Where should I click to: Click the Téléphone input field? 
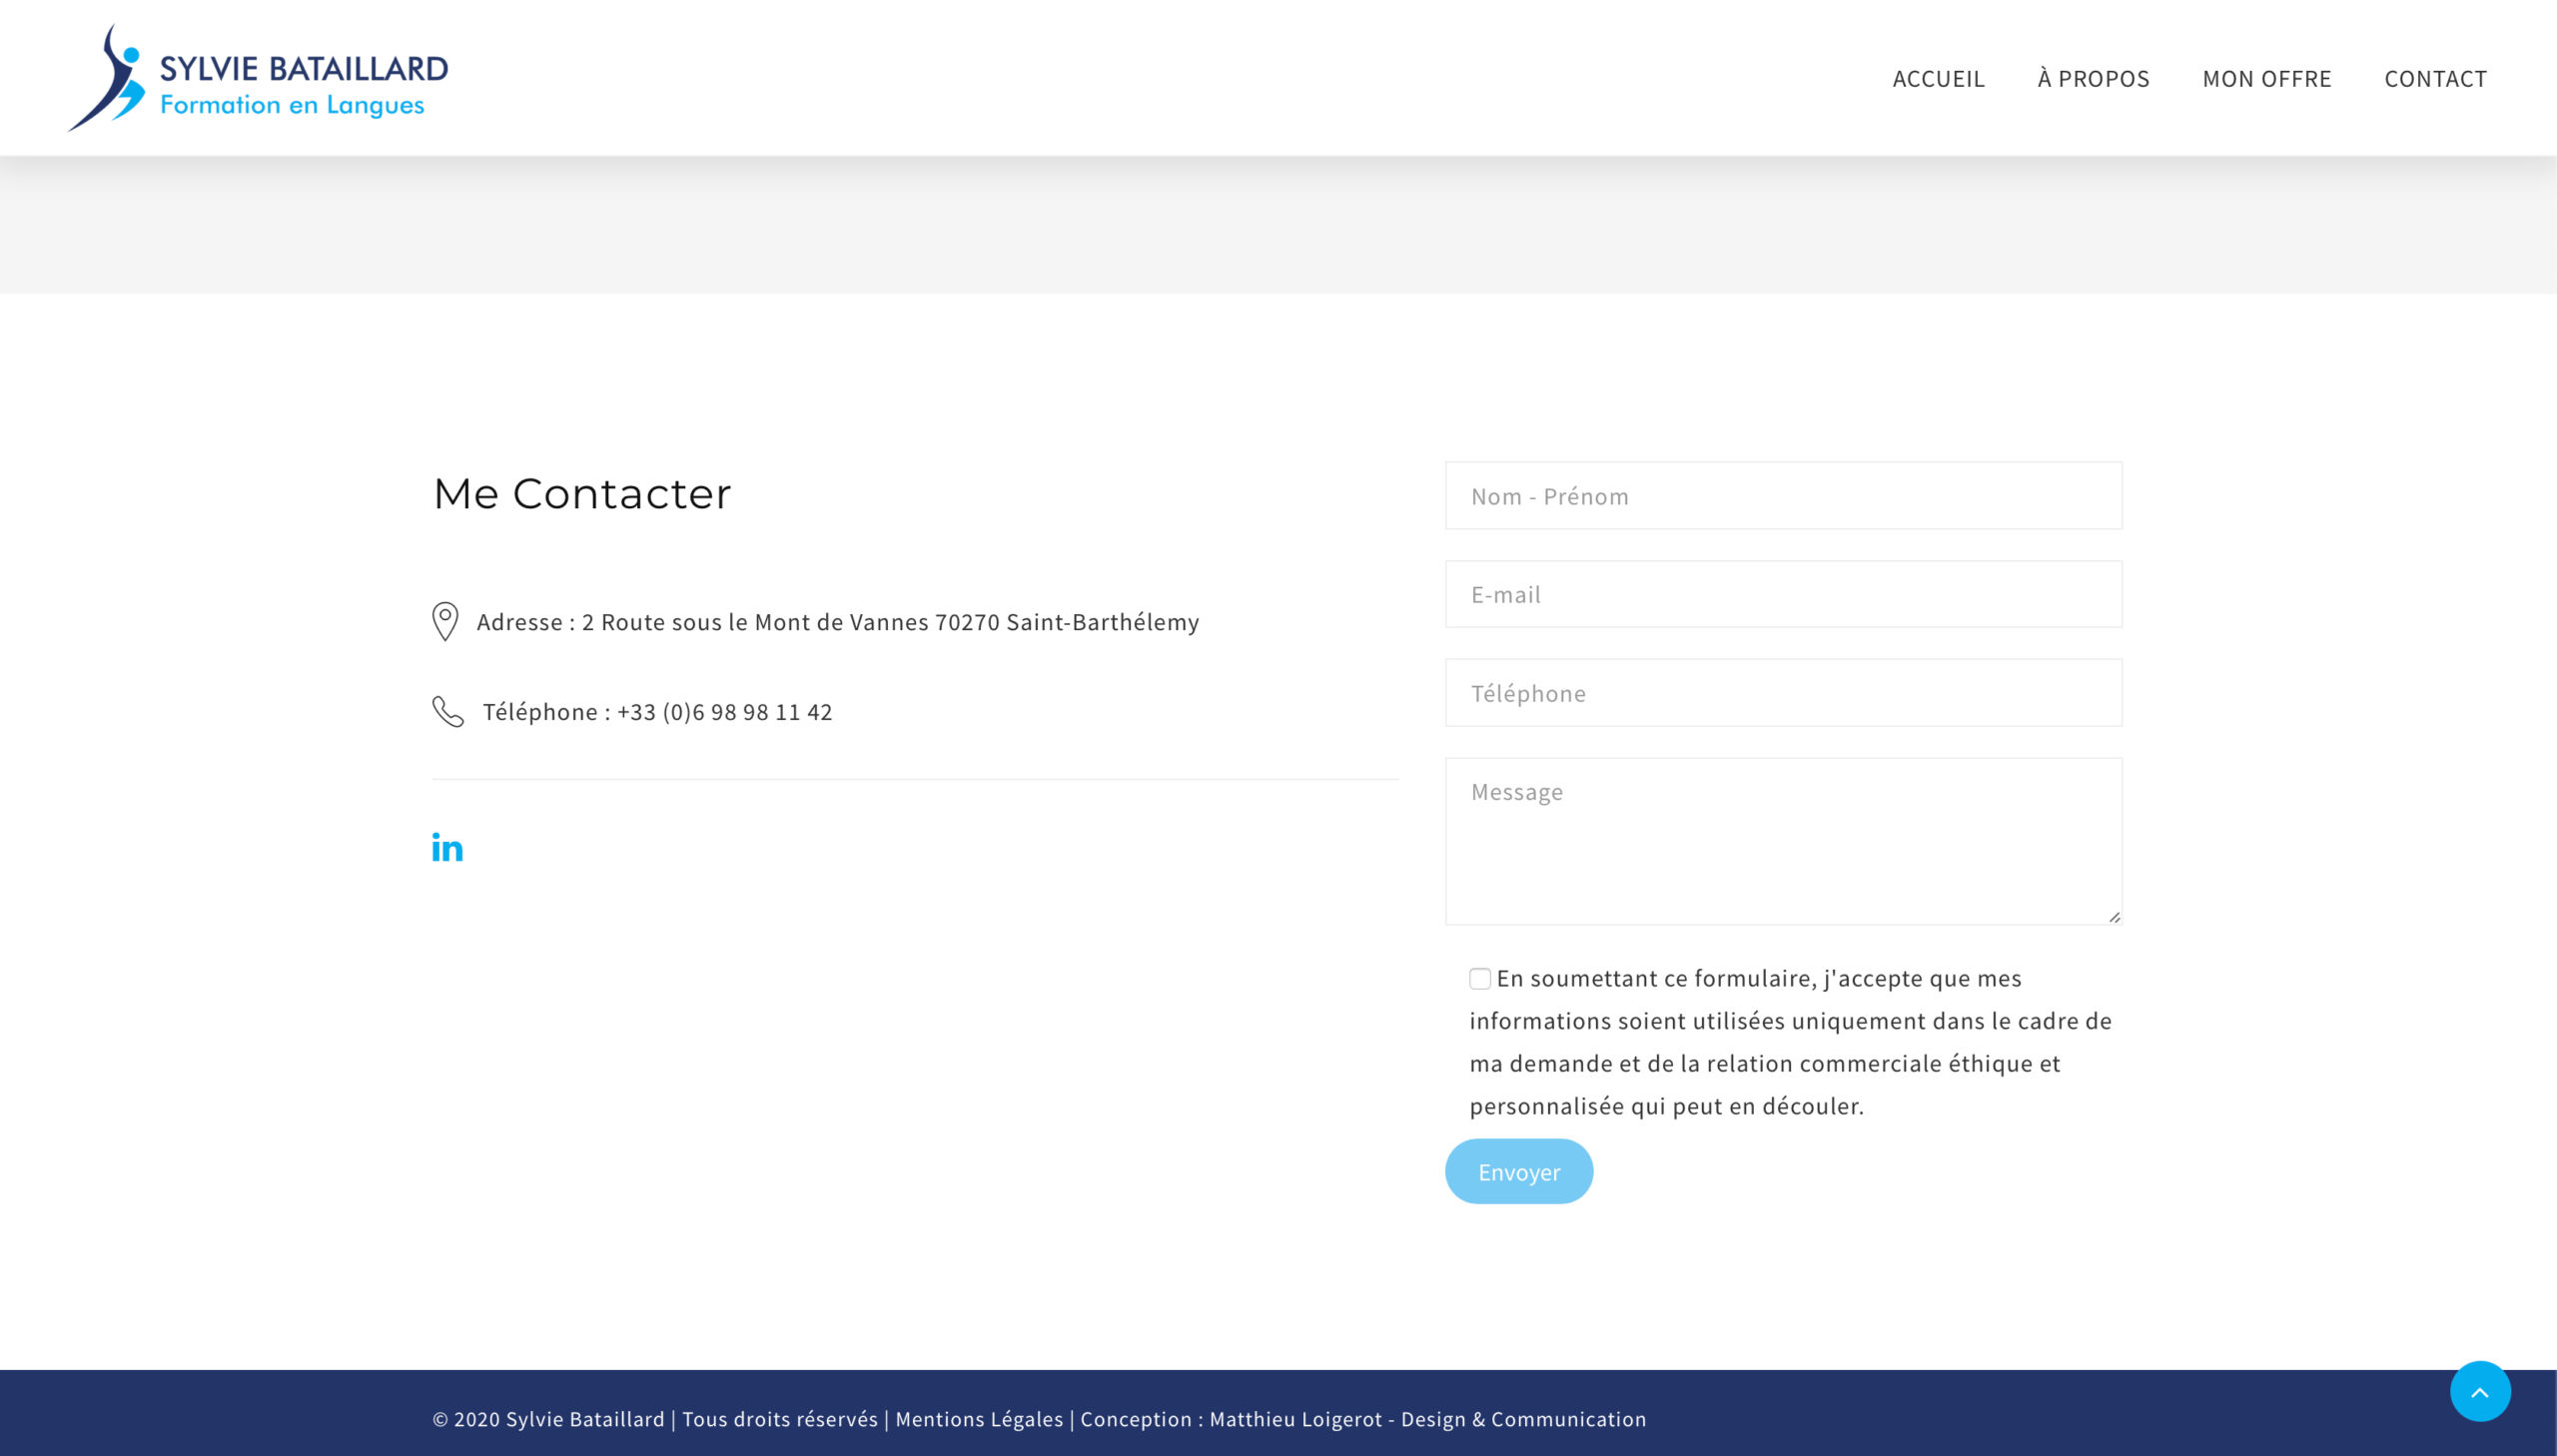pyautogui.click(x=1783, y=693)
